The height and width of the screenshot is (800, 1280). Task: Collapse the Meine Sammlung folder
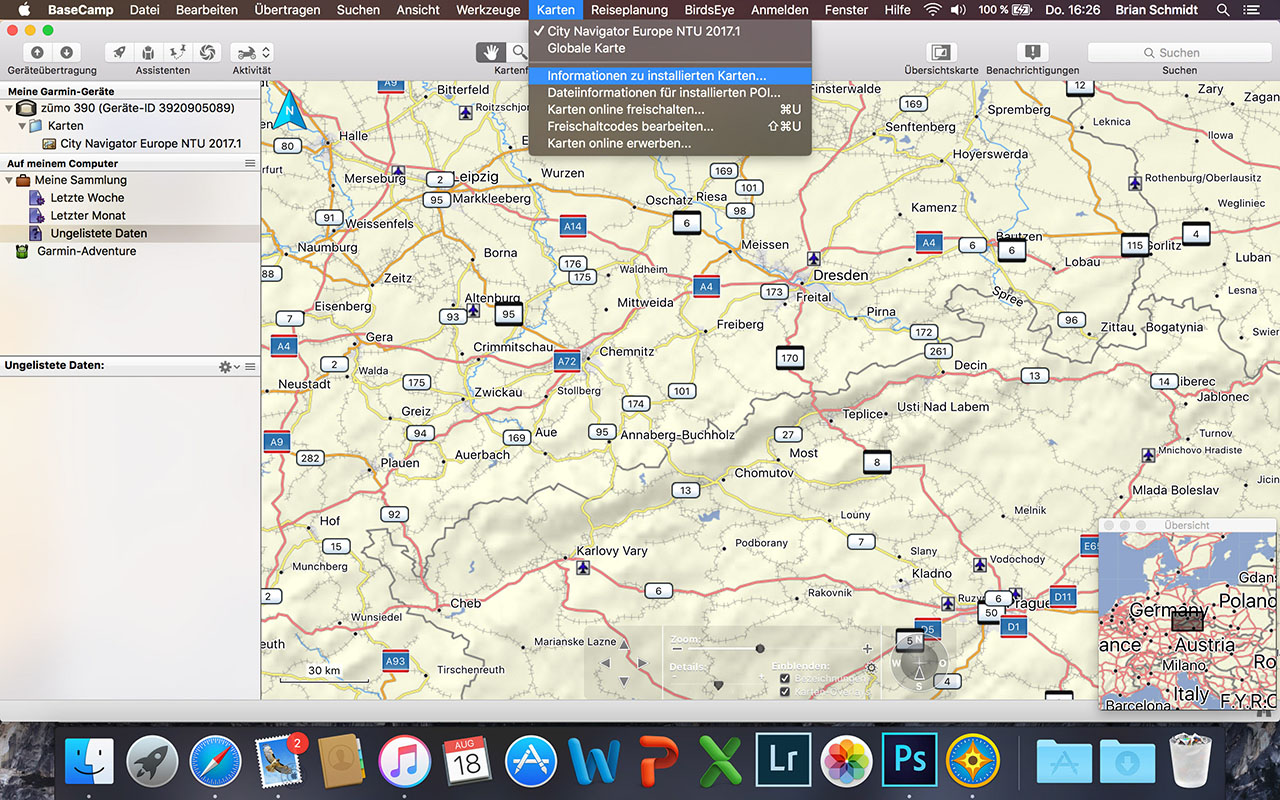point(9,180)
